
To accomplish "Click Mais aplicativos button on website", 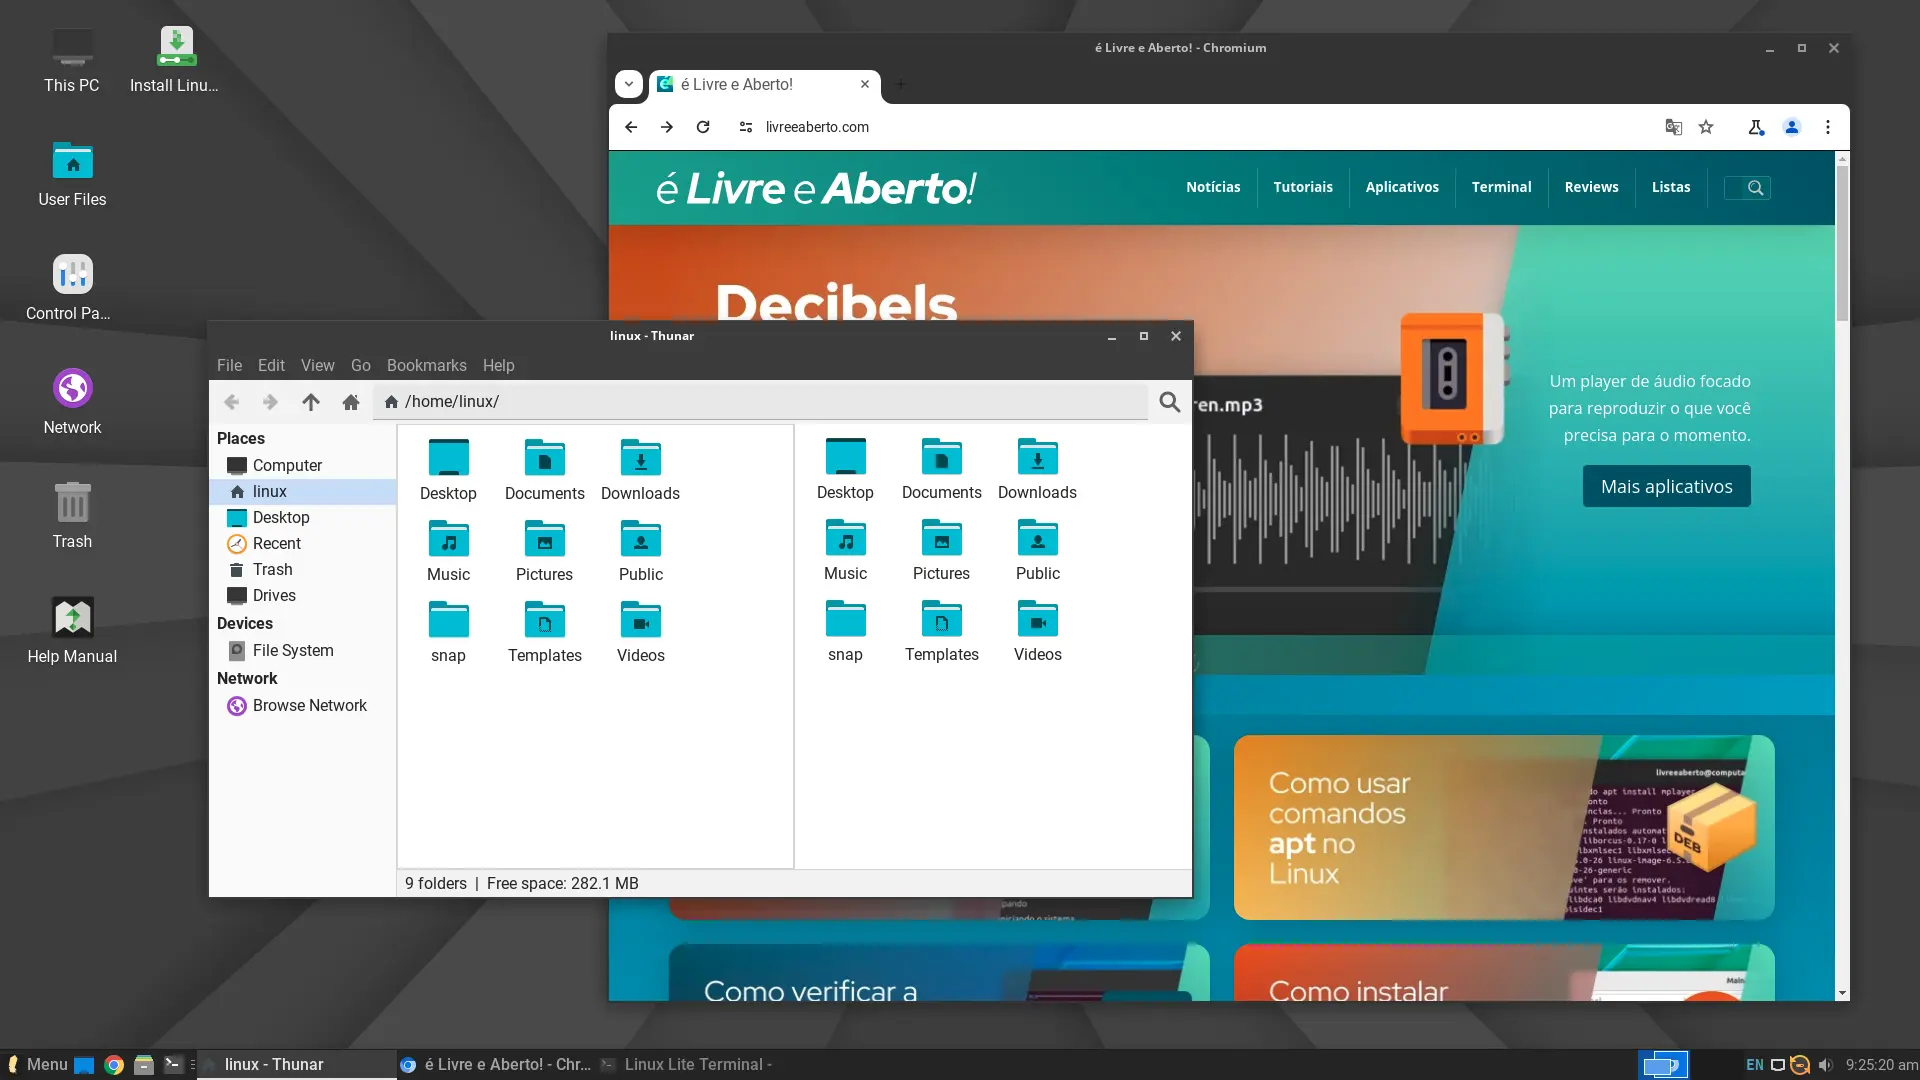I will [1665, 485].
